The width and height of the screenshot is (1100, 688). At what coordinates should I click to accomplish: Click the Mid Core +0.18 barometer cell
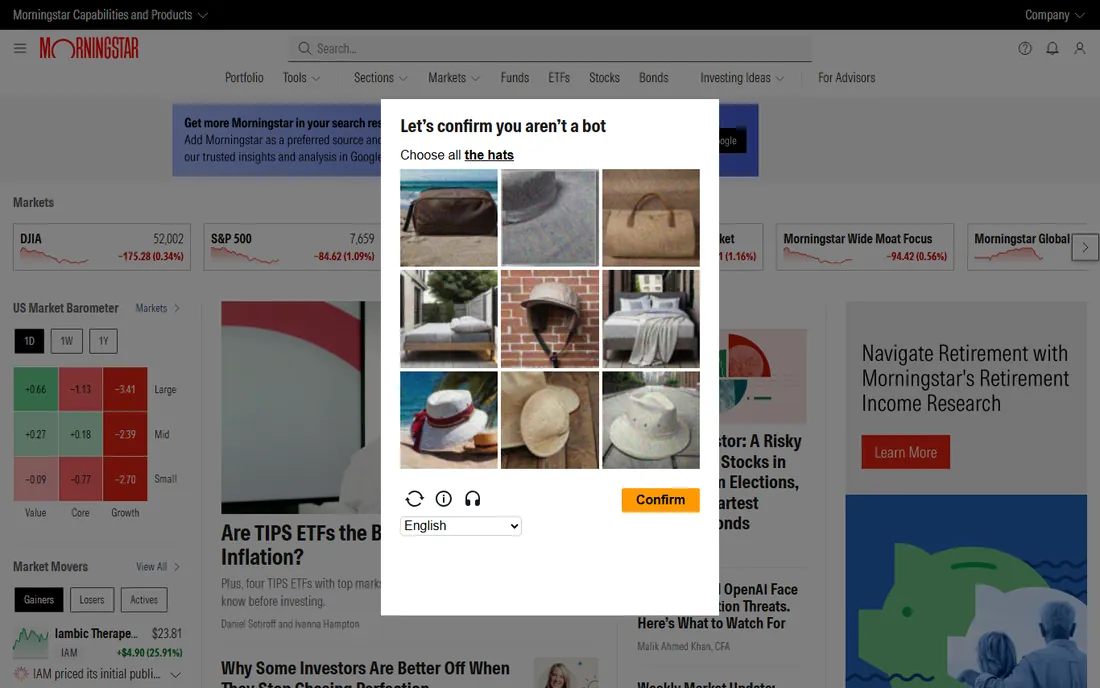click(x=81, y=434)
